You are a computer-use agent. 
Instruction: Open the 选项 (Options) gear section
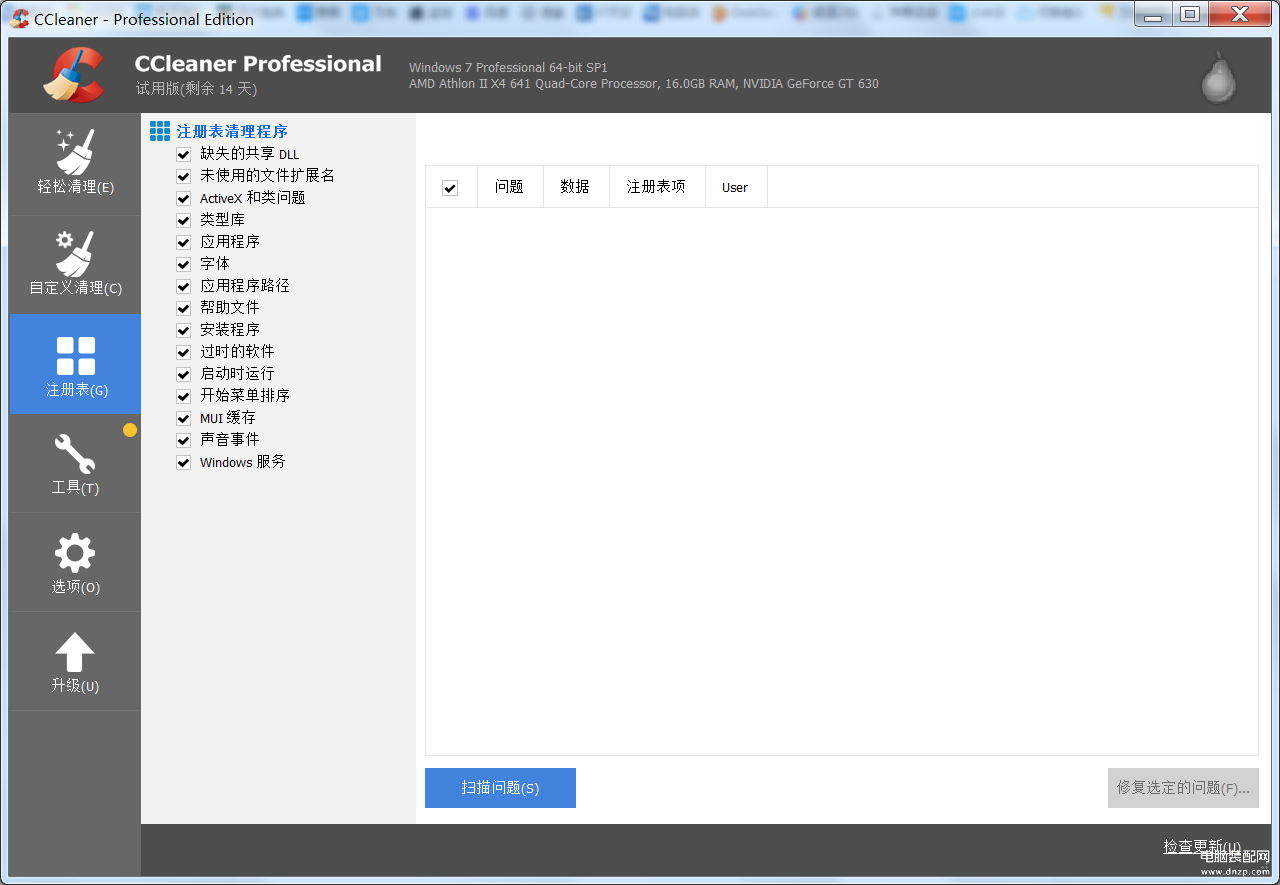coord(75,562)
